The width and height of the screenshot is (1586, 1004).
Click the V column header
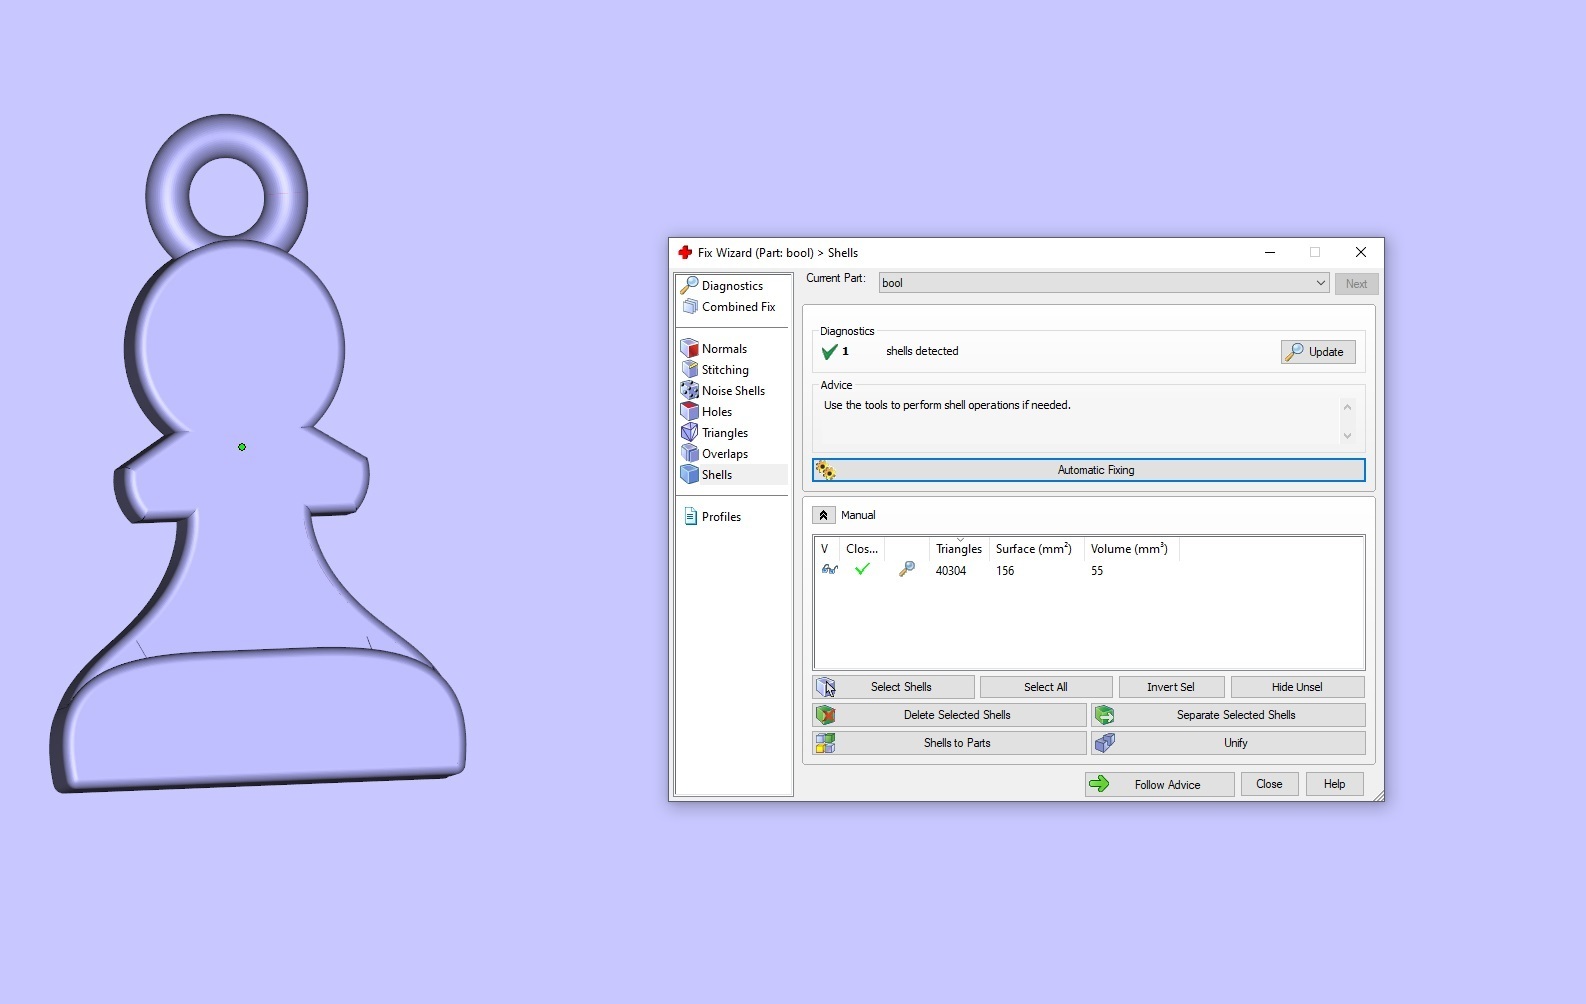pos(824,549)
